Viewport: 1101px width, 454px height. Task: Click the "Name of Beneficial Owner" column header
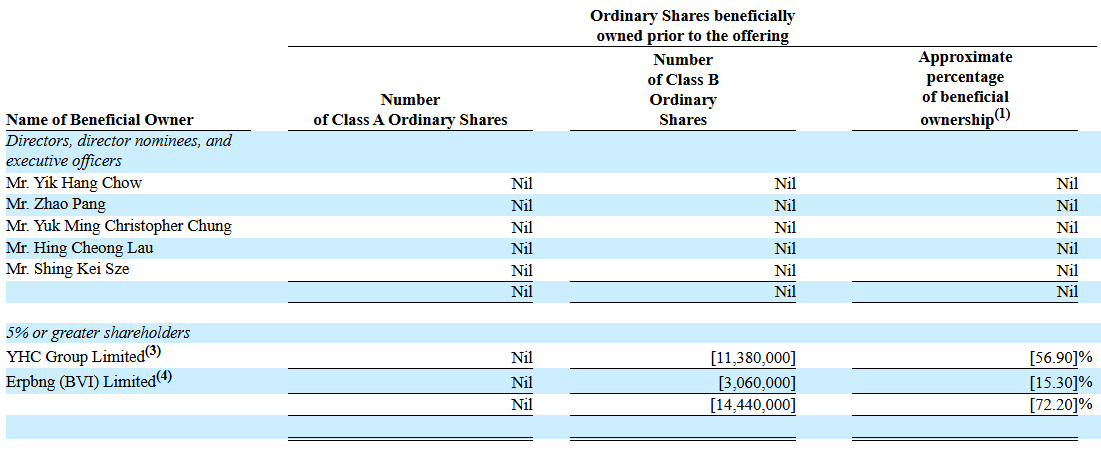pos(100,120)
